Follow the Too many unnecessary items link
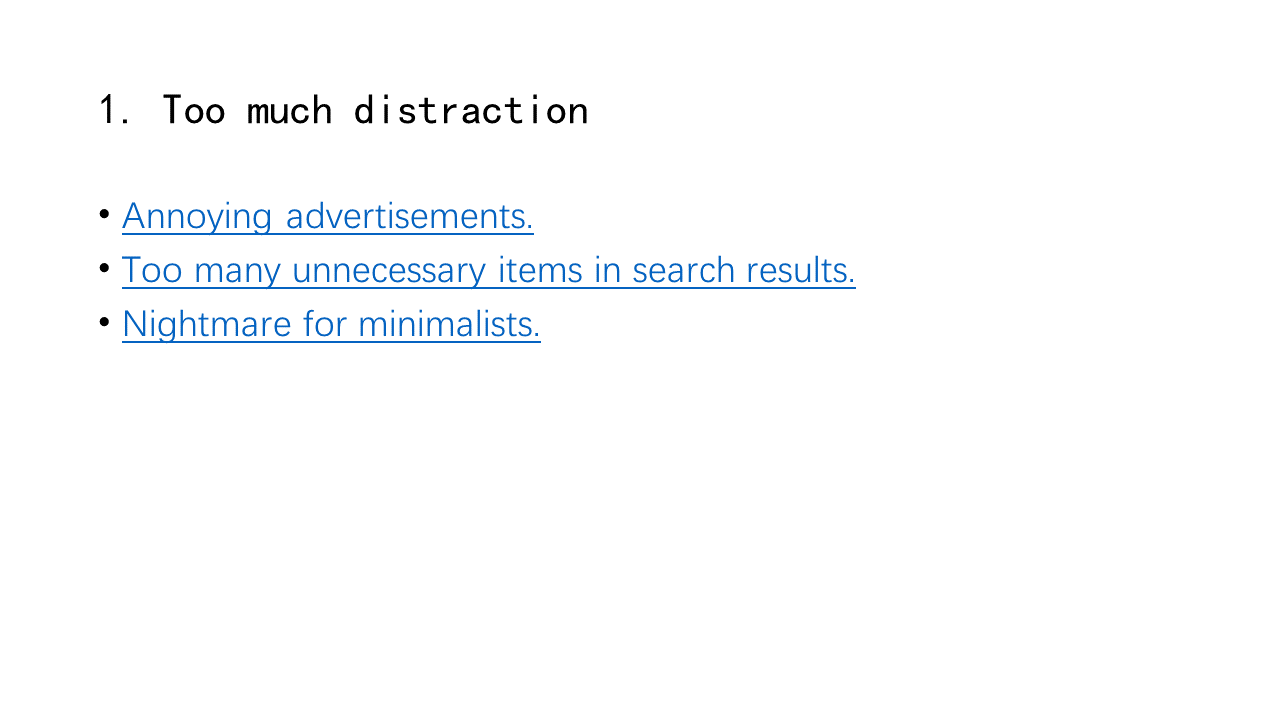The width and height of the screenshot is (1280, 720). (489, 270)
